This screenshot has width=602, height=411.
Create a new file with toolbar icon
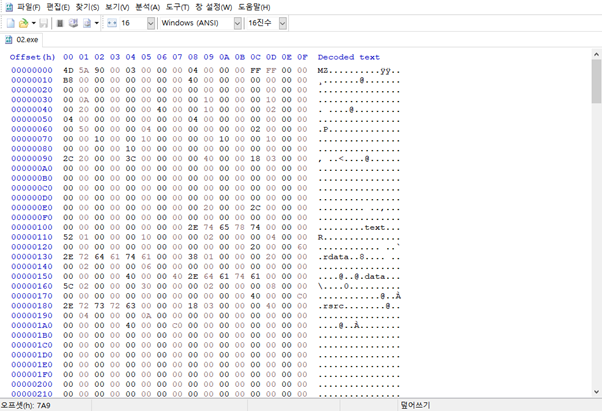tap(11, 23)
